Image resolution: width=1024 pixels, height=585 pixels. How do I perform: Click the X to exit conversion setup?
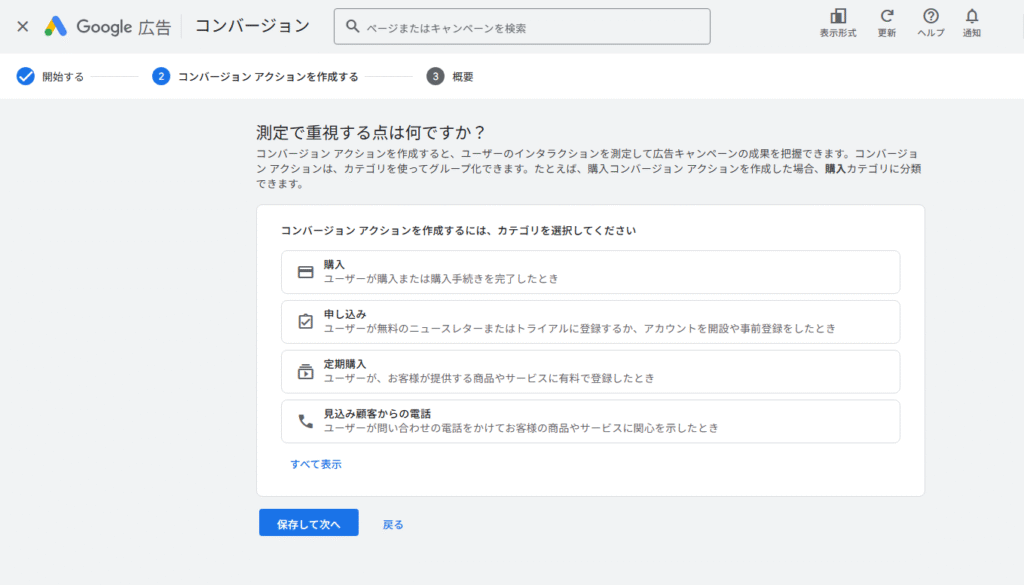click(22, 26)
